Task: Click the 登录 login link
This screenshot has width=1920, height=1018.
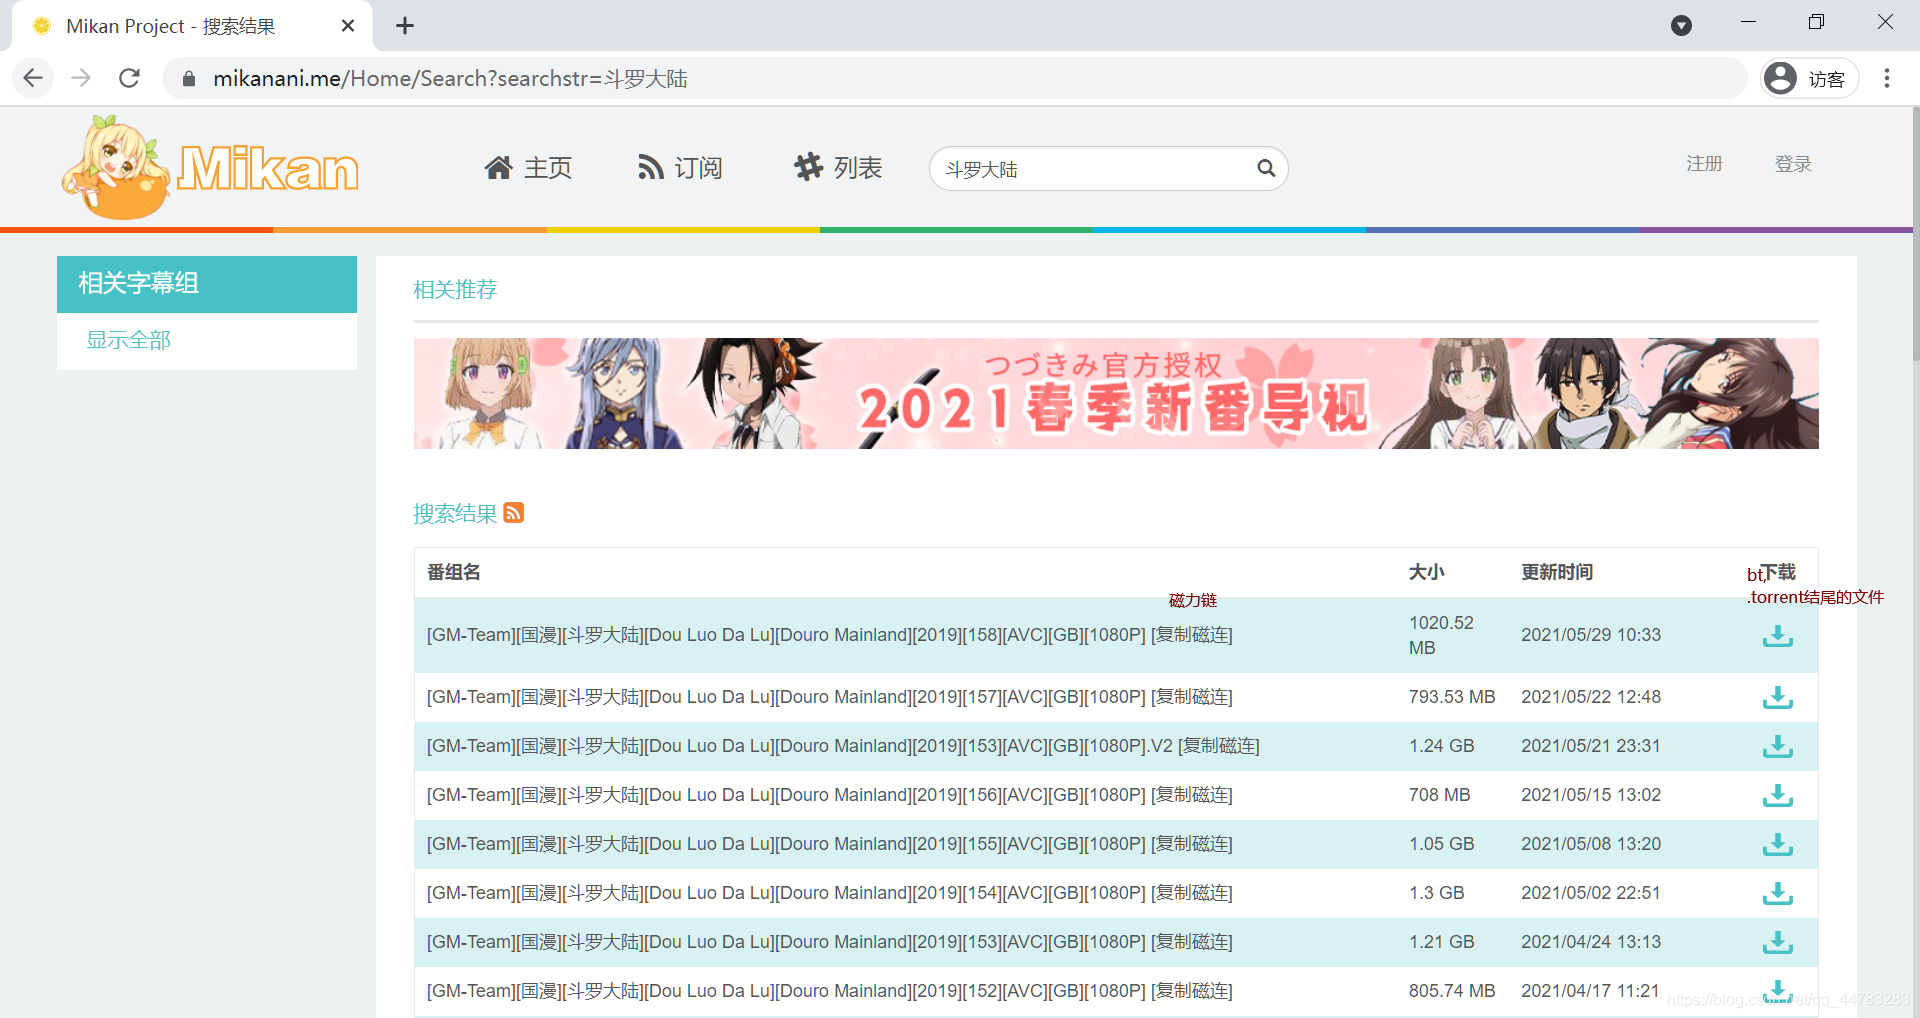Action: click(x=1793, y=164)
